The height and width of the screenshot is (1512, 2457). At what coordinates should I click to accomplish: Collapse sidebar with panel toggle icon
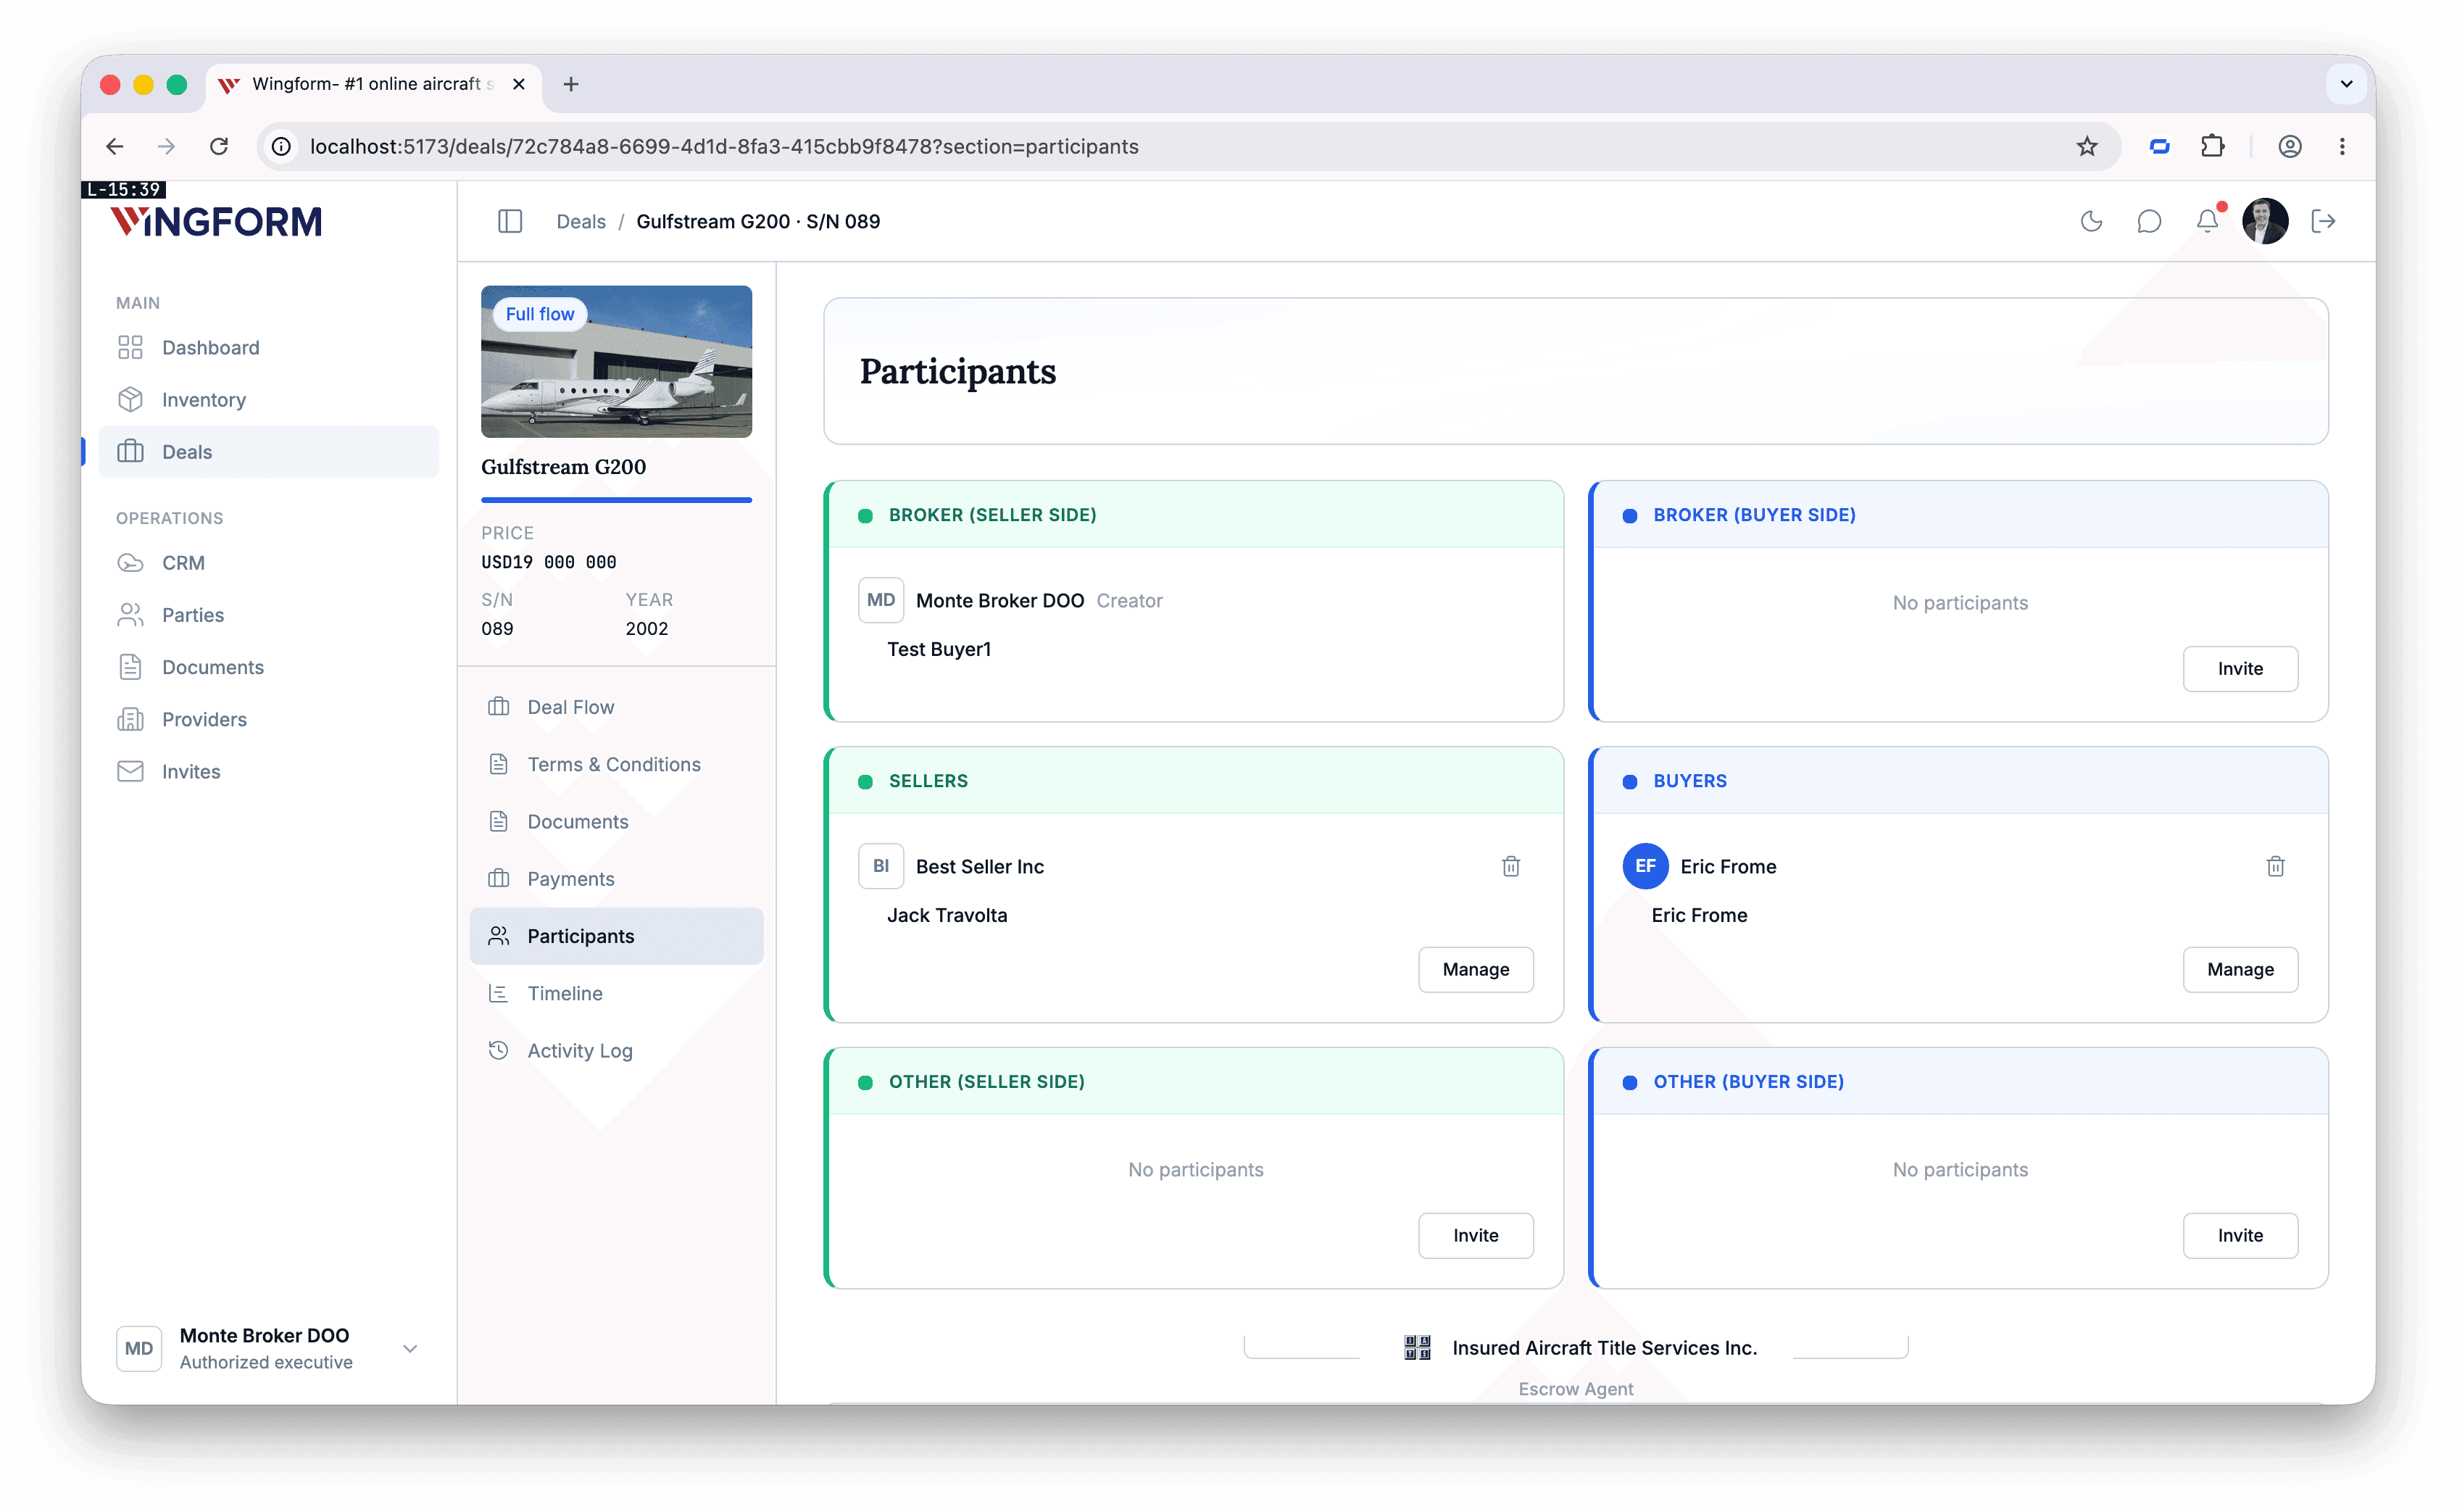pos(510,221)
